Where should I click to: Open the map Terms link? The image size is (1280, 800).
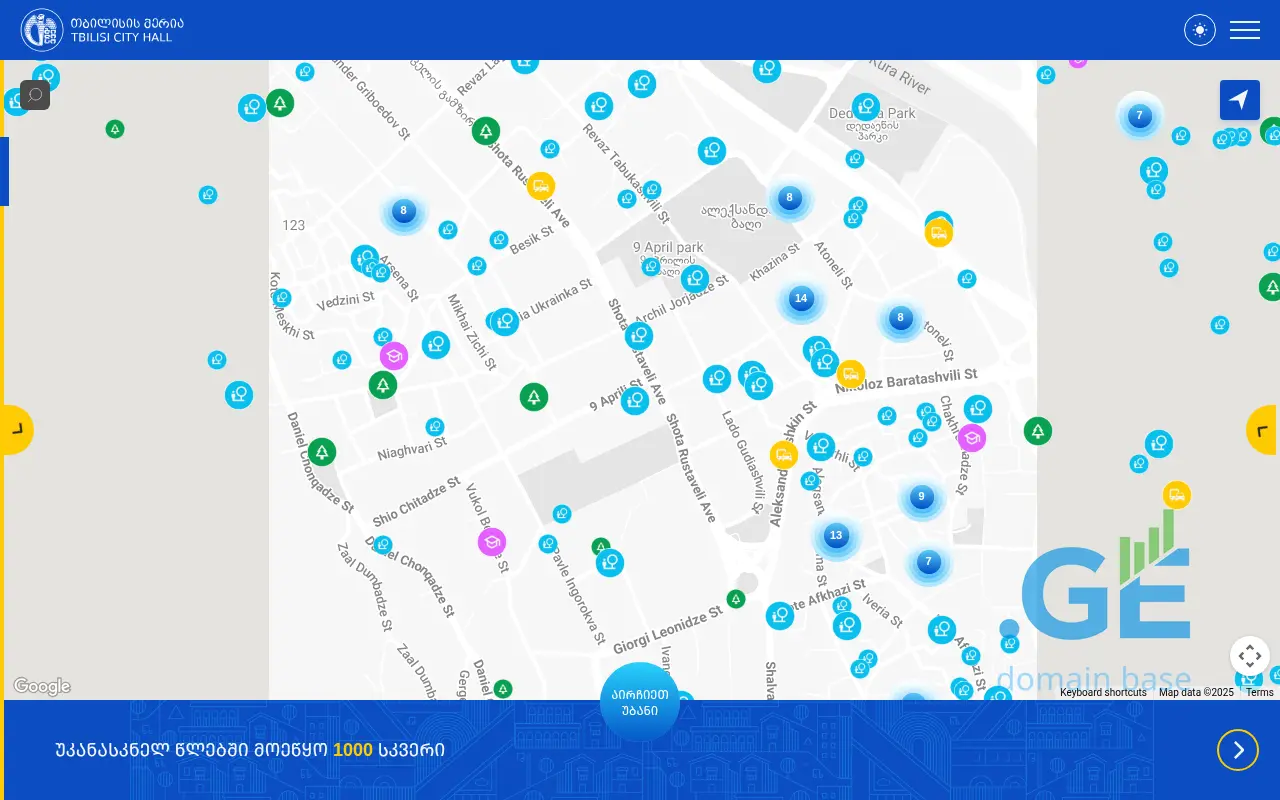click(x=1259, y=692)
